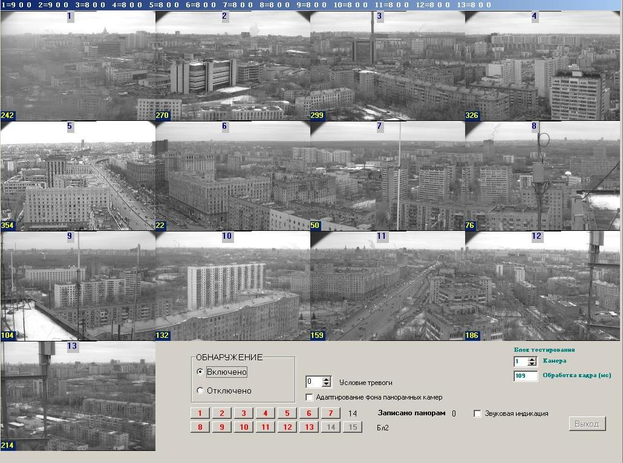Increase the 'Условие тревоги' spinner value
623x463 pixels.
click(327, 378)
